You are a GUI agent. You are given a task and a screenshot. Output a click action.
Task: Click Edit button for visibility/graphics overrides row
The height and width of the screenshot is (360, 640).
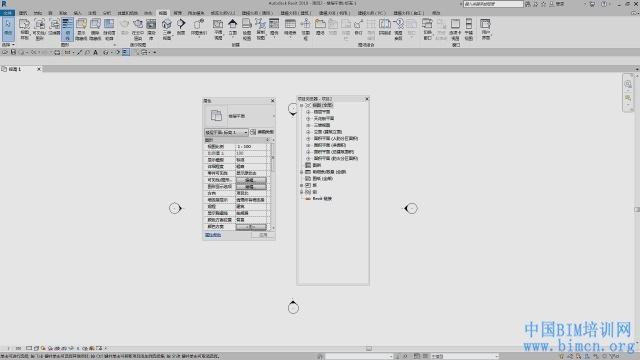251,180
